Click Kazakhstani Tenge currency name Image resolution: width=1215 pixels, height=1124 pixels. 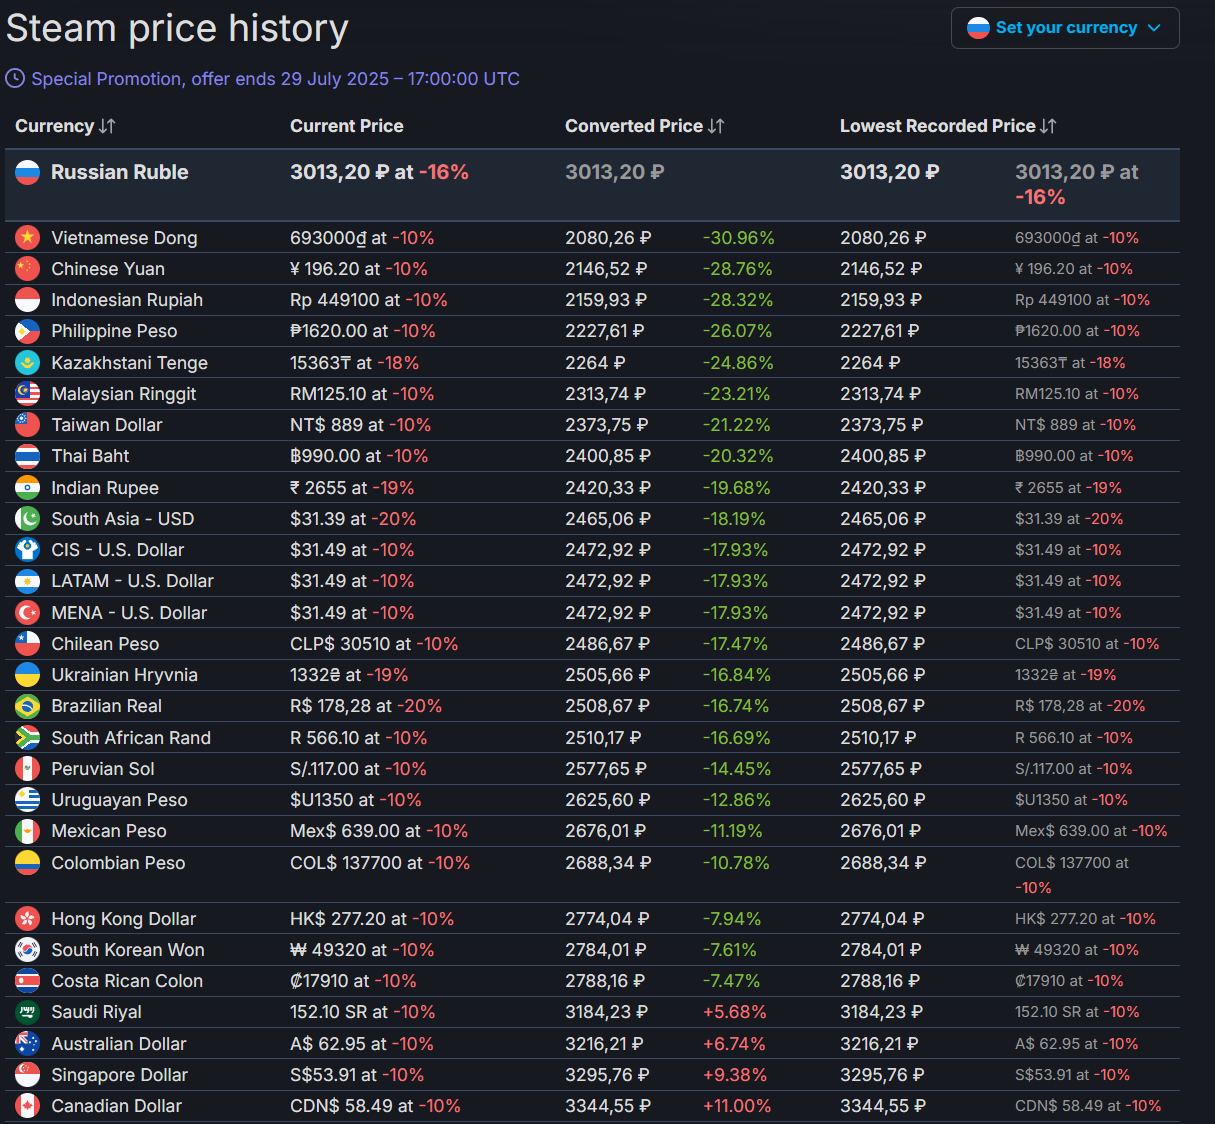[130, 363]
